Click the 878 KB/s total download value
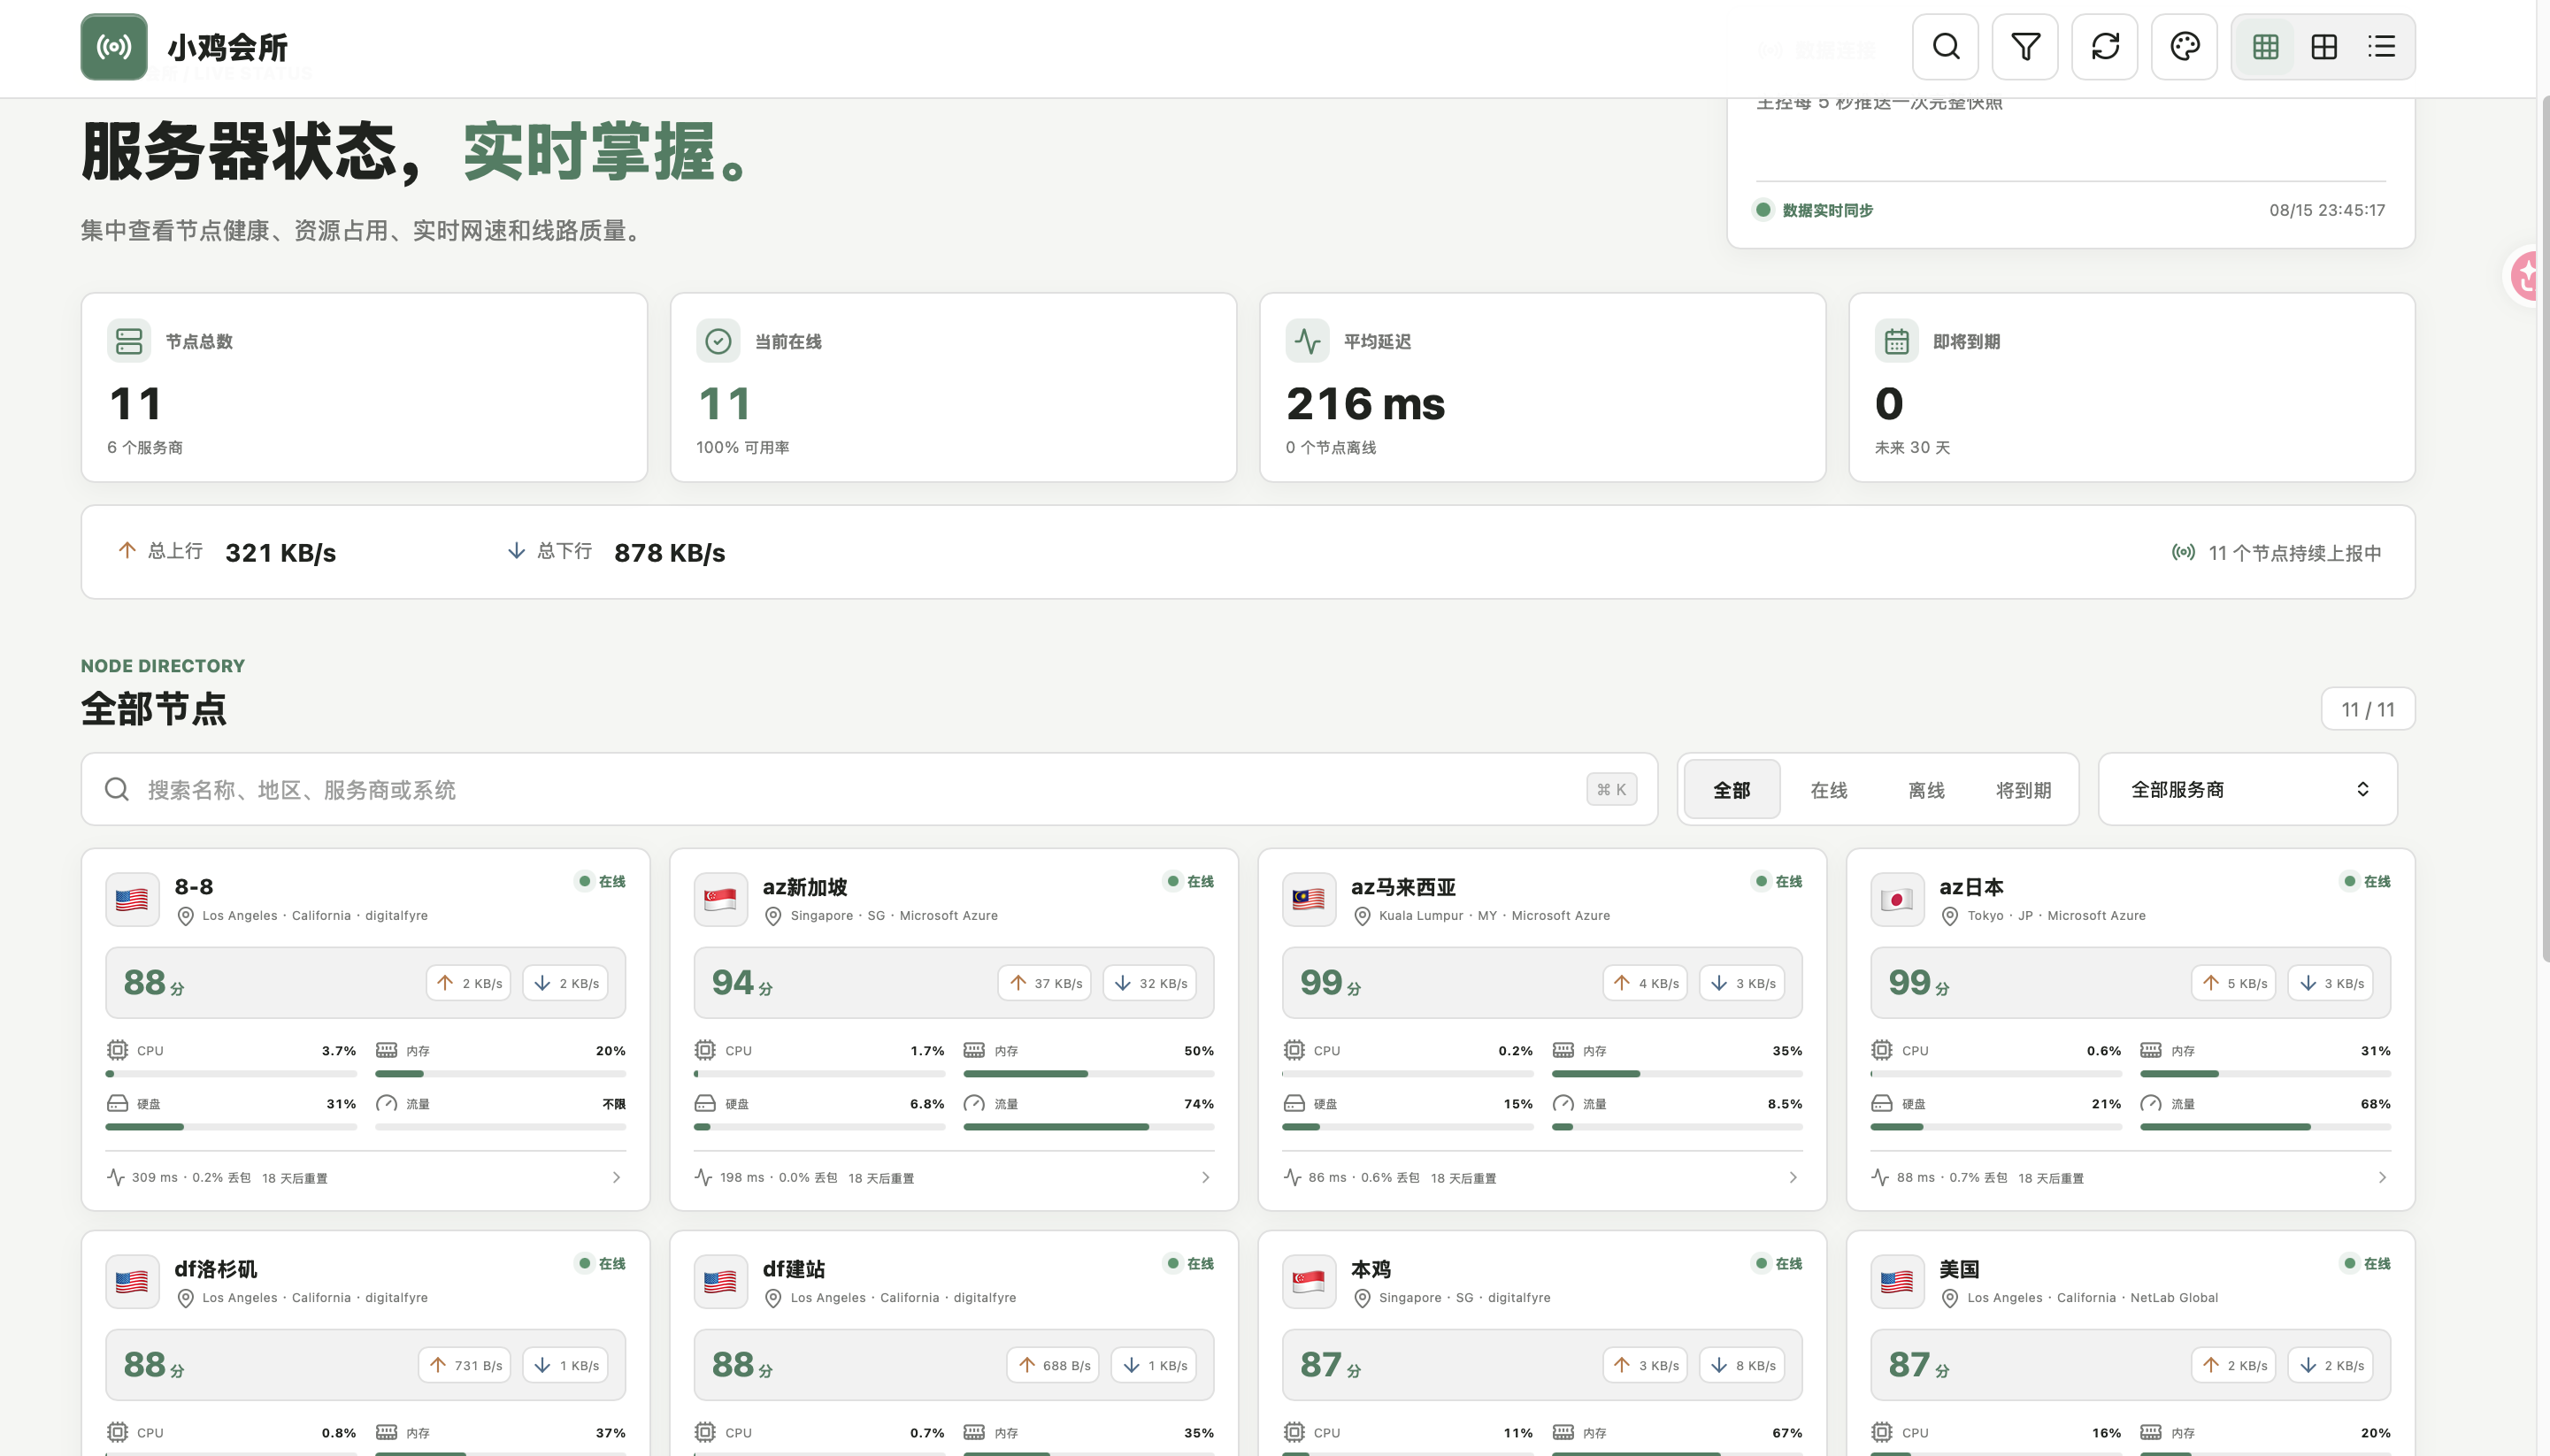 (x=670, y=553)
